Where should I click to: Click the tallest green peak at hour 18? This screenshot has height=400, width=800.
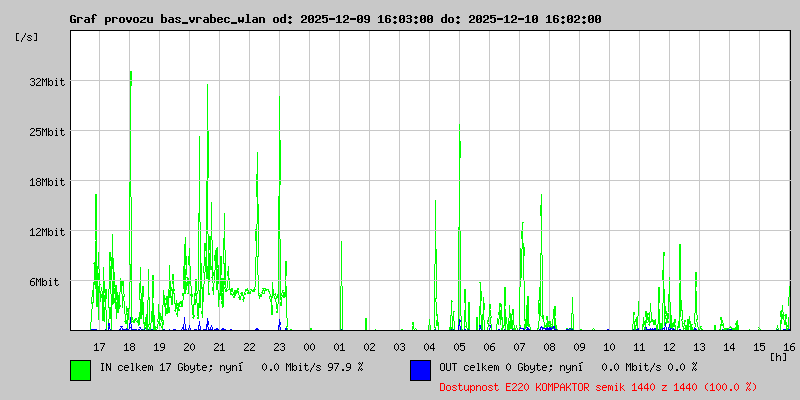click(131, 199)
